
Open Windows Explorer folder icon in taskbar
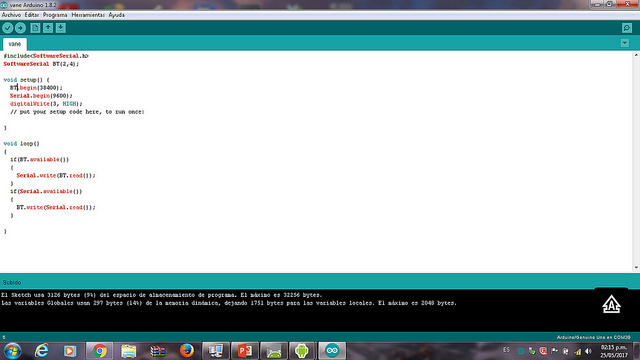[129, 351]
